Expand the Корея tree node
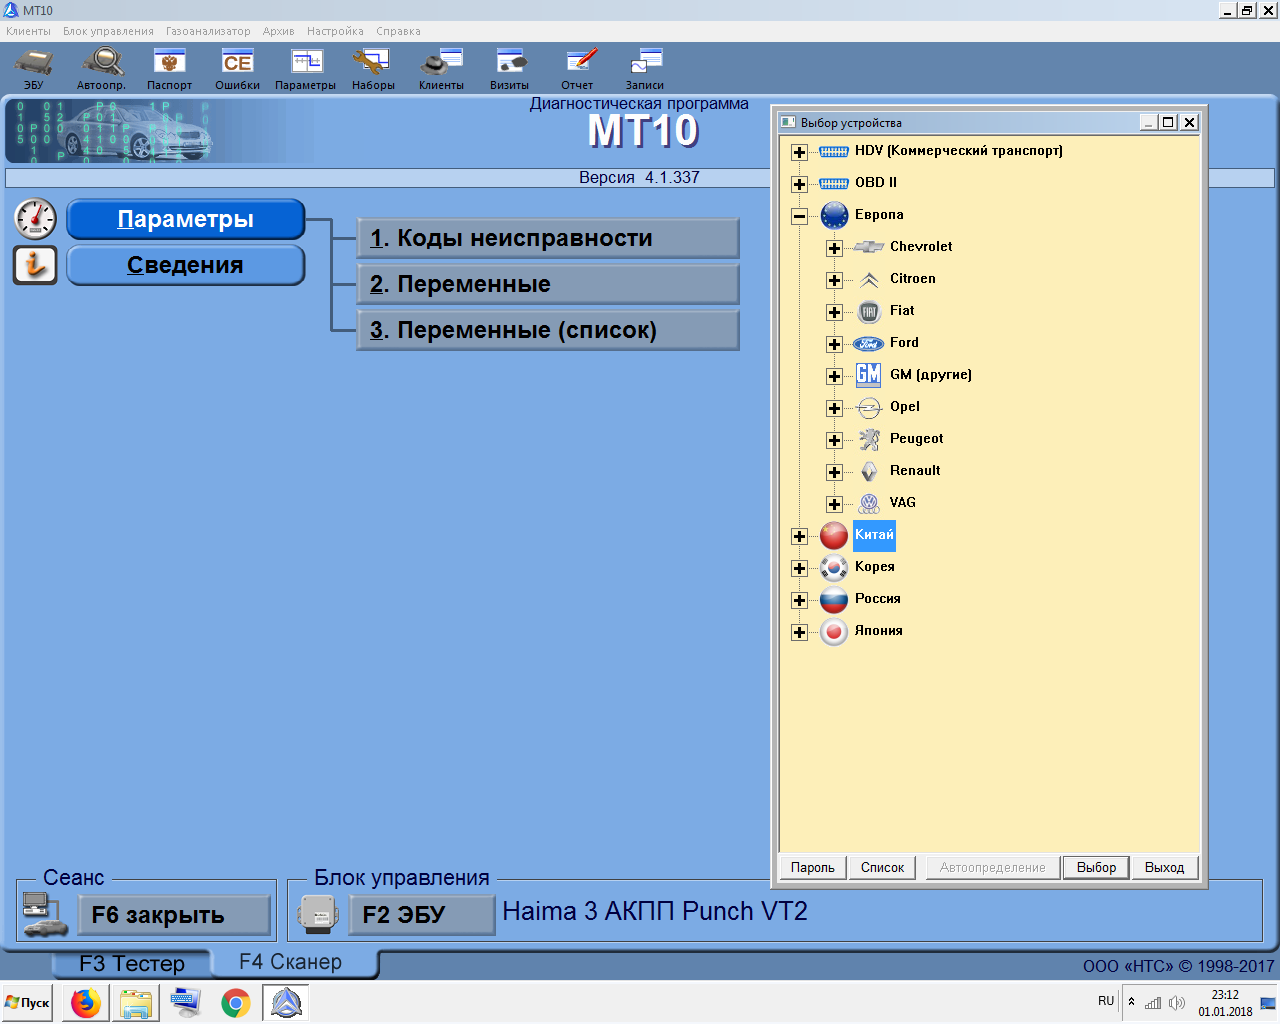 coord(799,568)
